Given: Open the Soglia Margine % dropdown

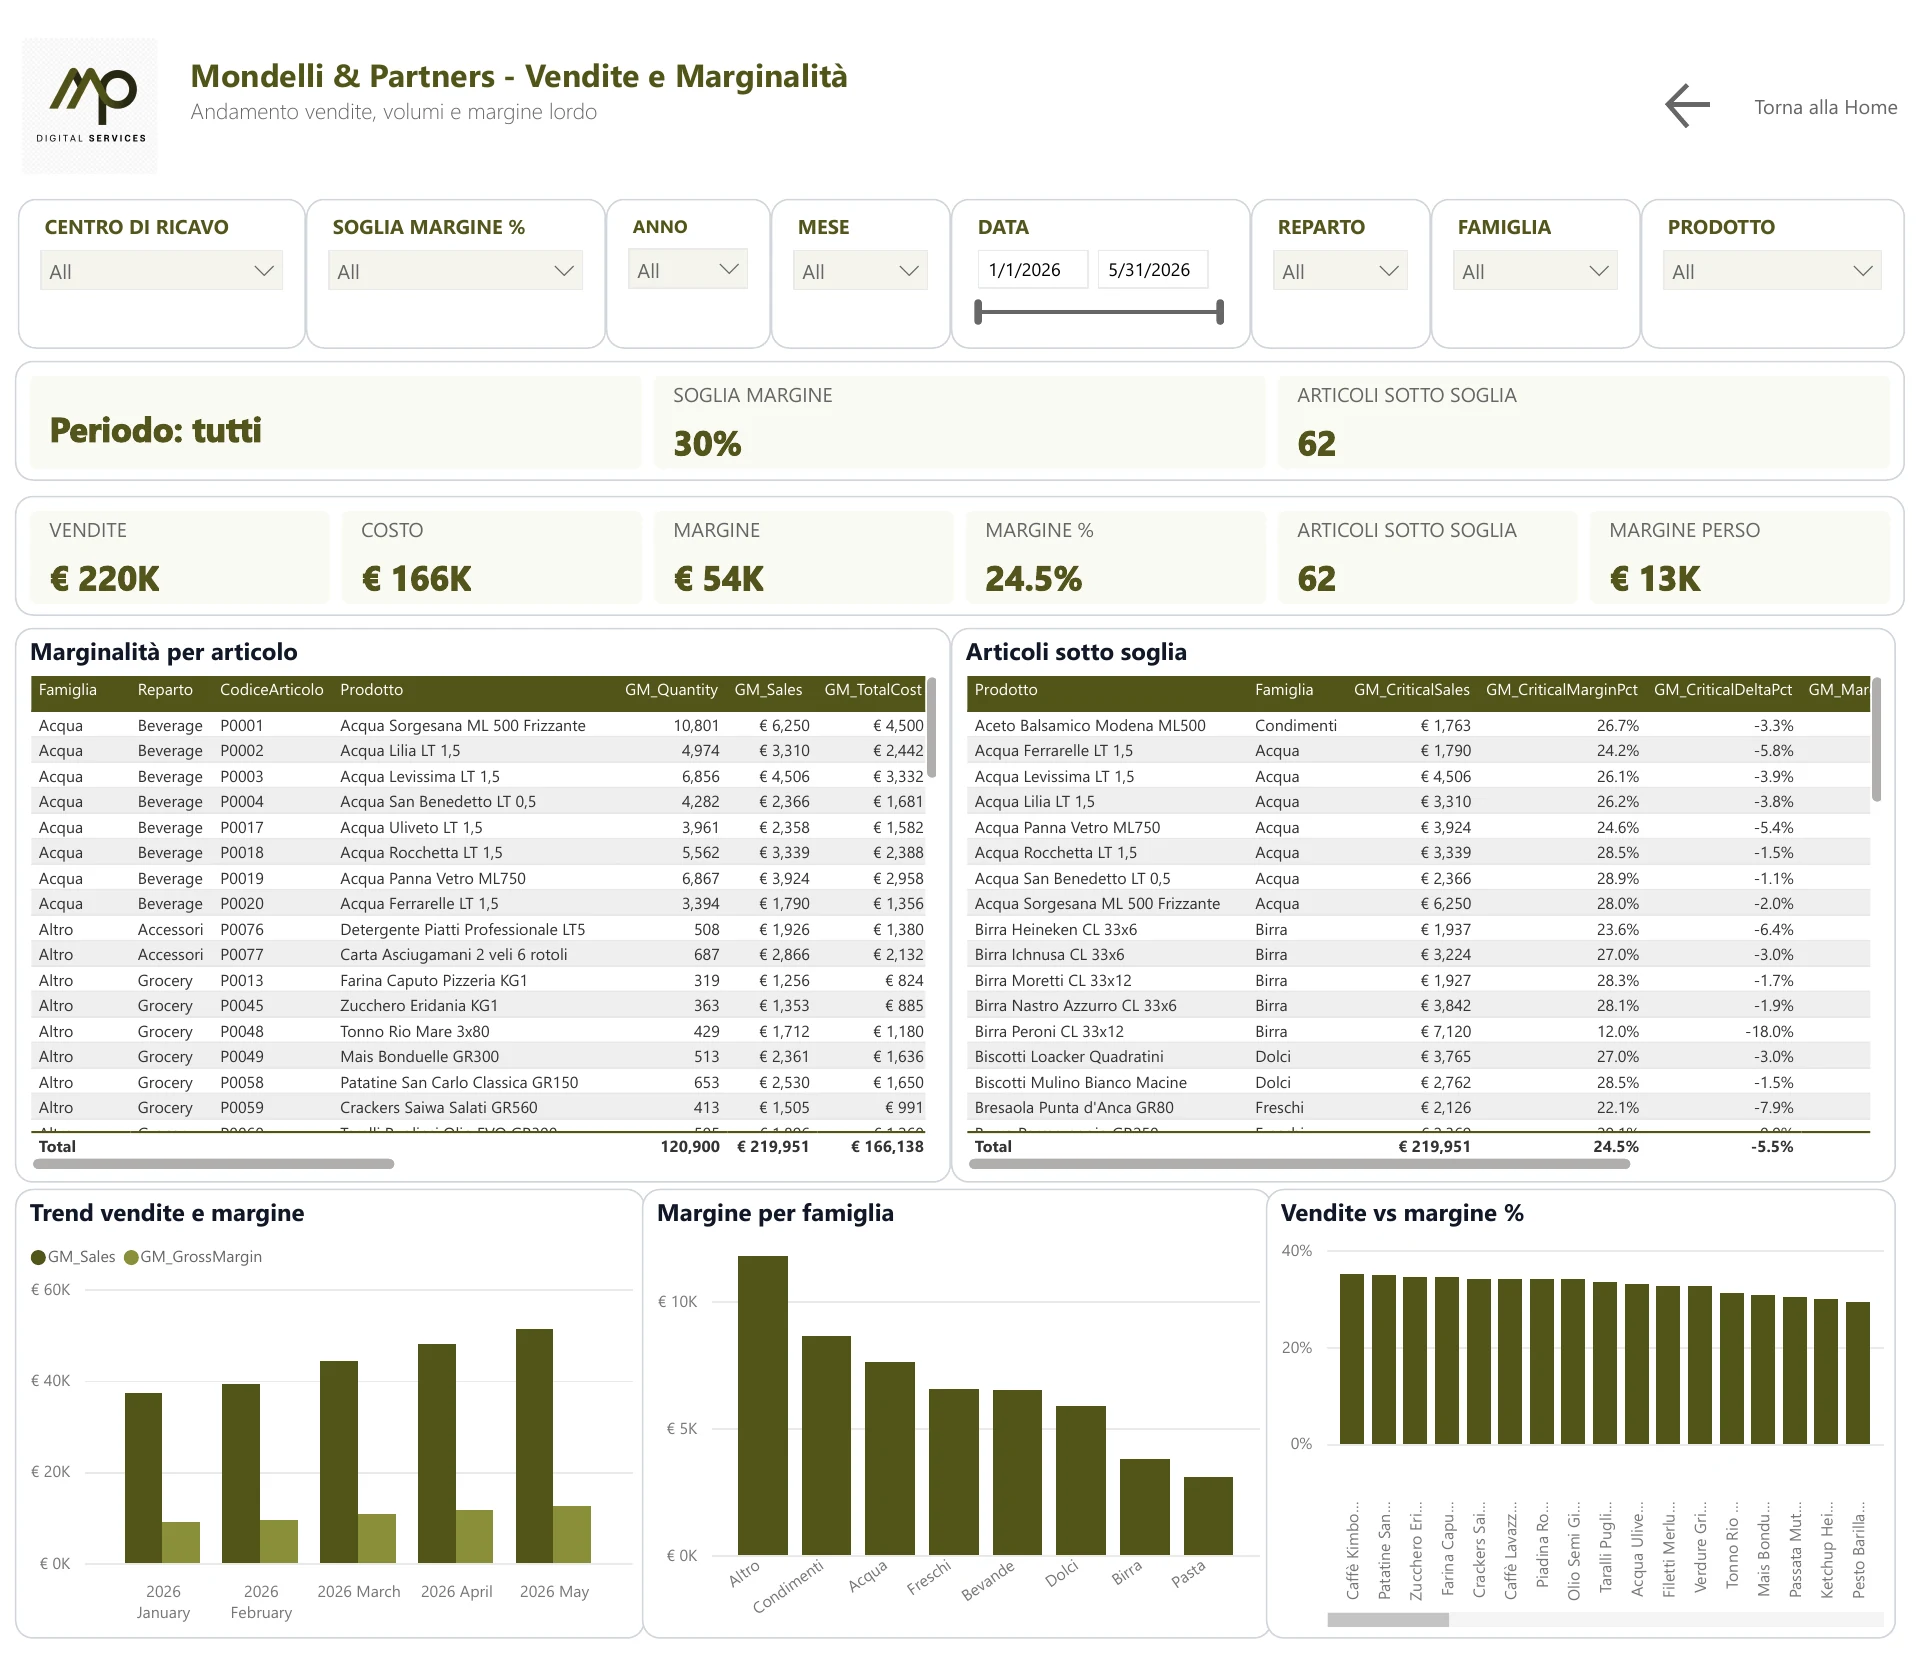Looking at the screenshot, I should coord(455,271).
